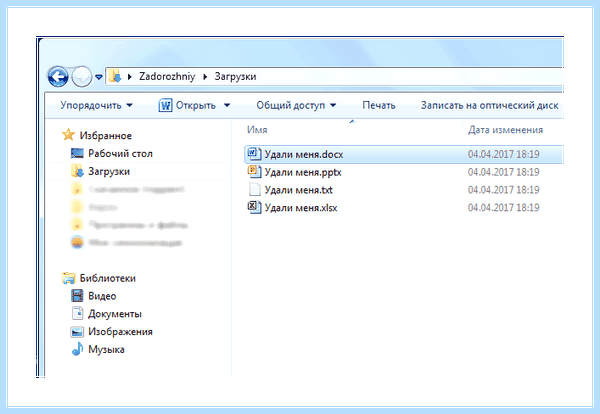Click the Библиотеки icon
600x414 pixels.
pos(68,278)
